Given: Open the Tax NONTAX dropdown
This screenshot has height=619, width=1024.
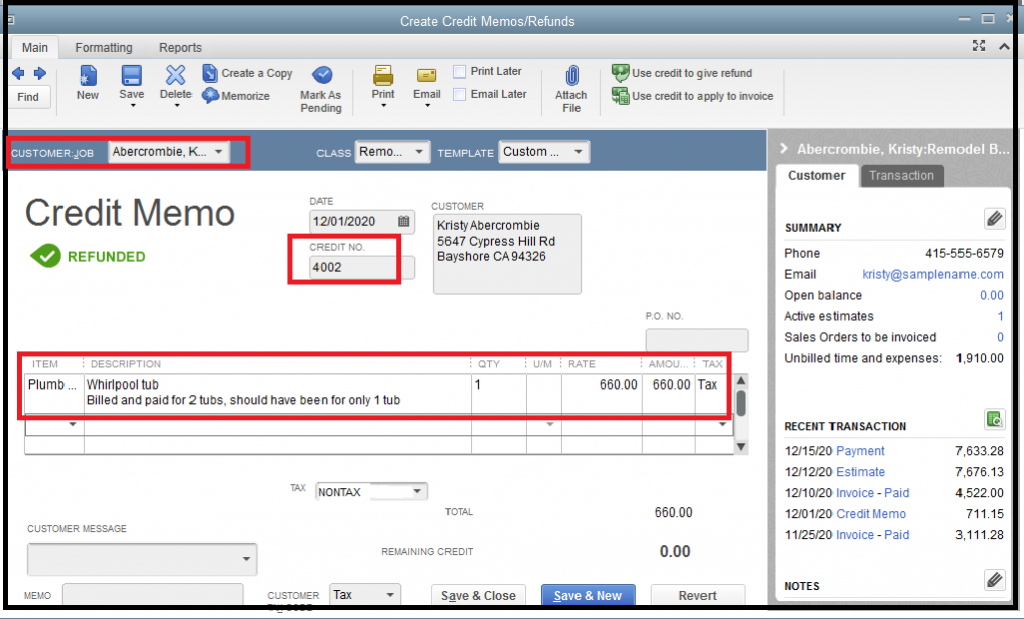Looking at the screenshot, I should pos(417,492).
